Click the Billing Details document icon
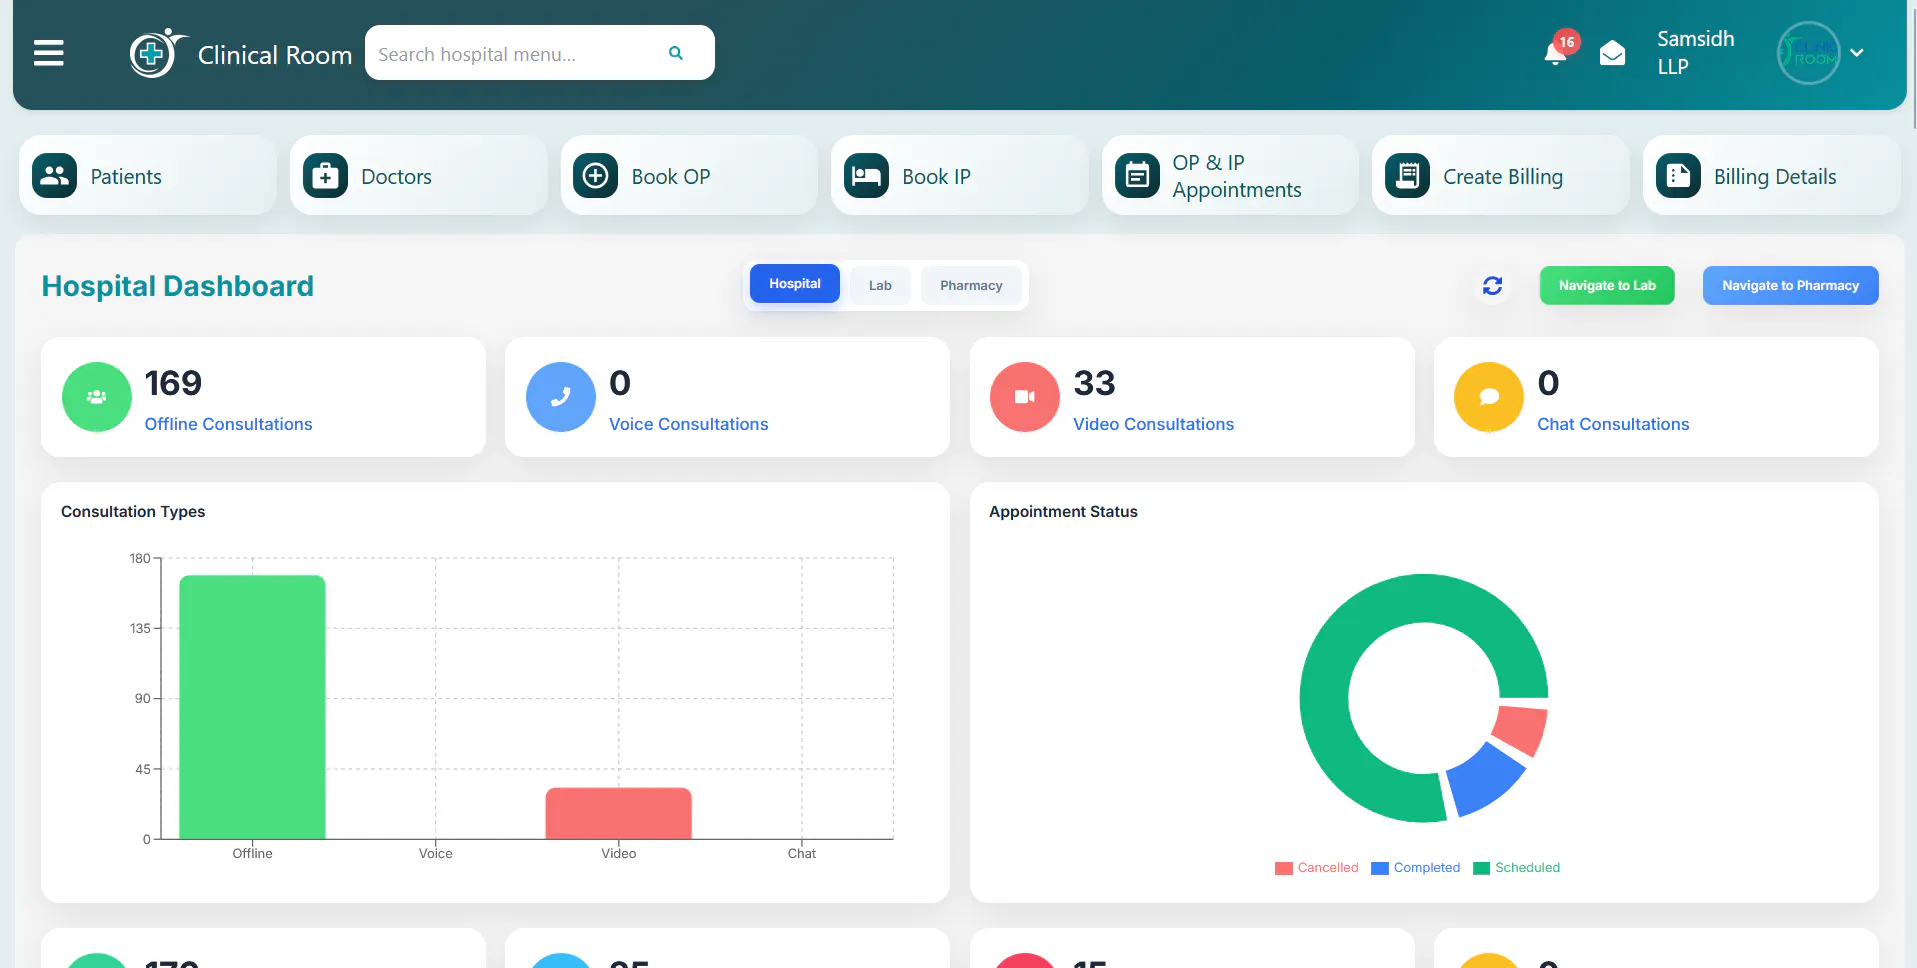1917x968 pixels. tap(1678, 176)
